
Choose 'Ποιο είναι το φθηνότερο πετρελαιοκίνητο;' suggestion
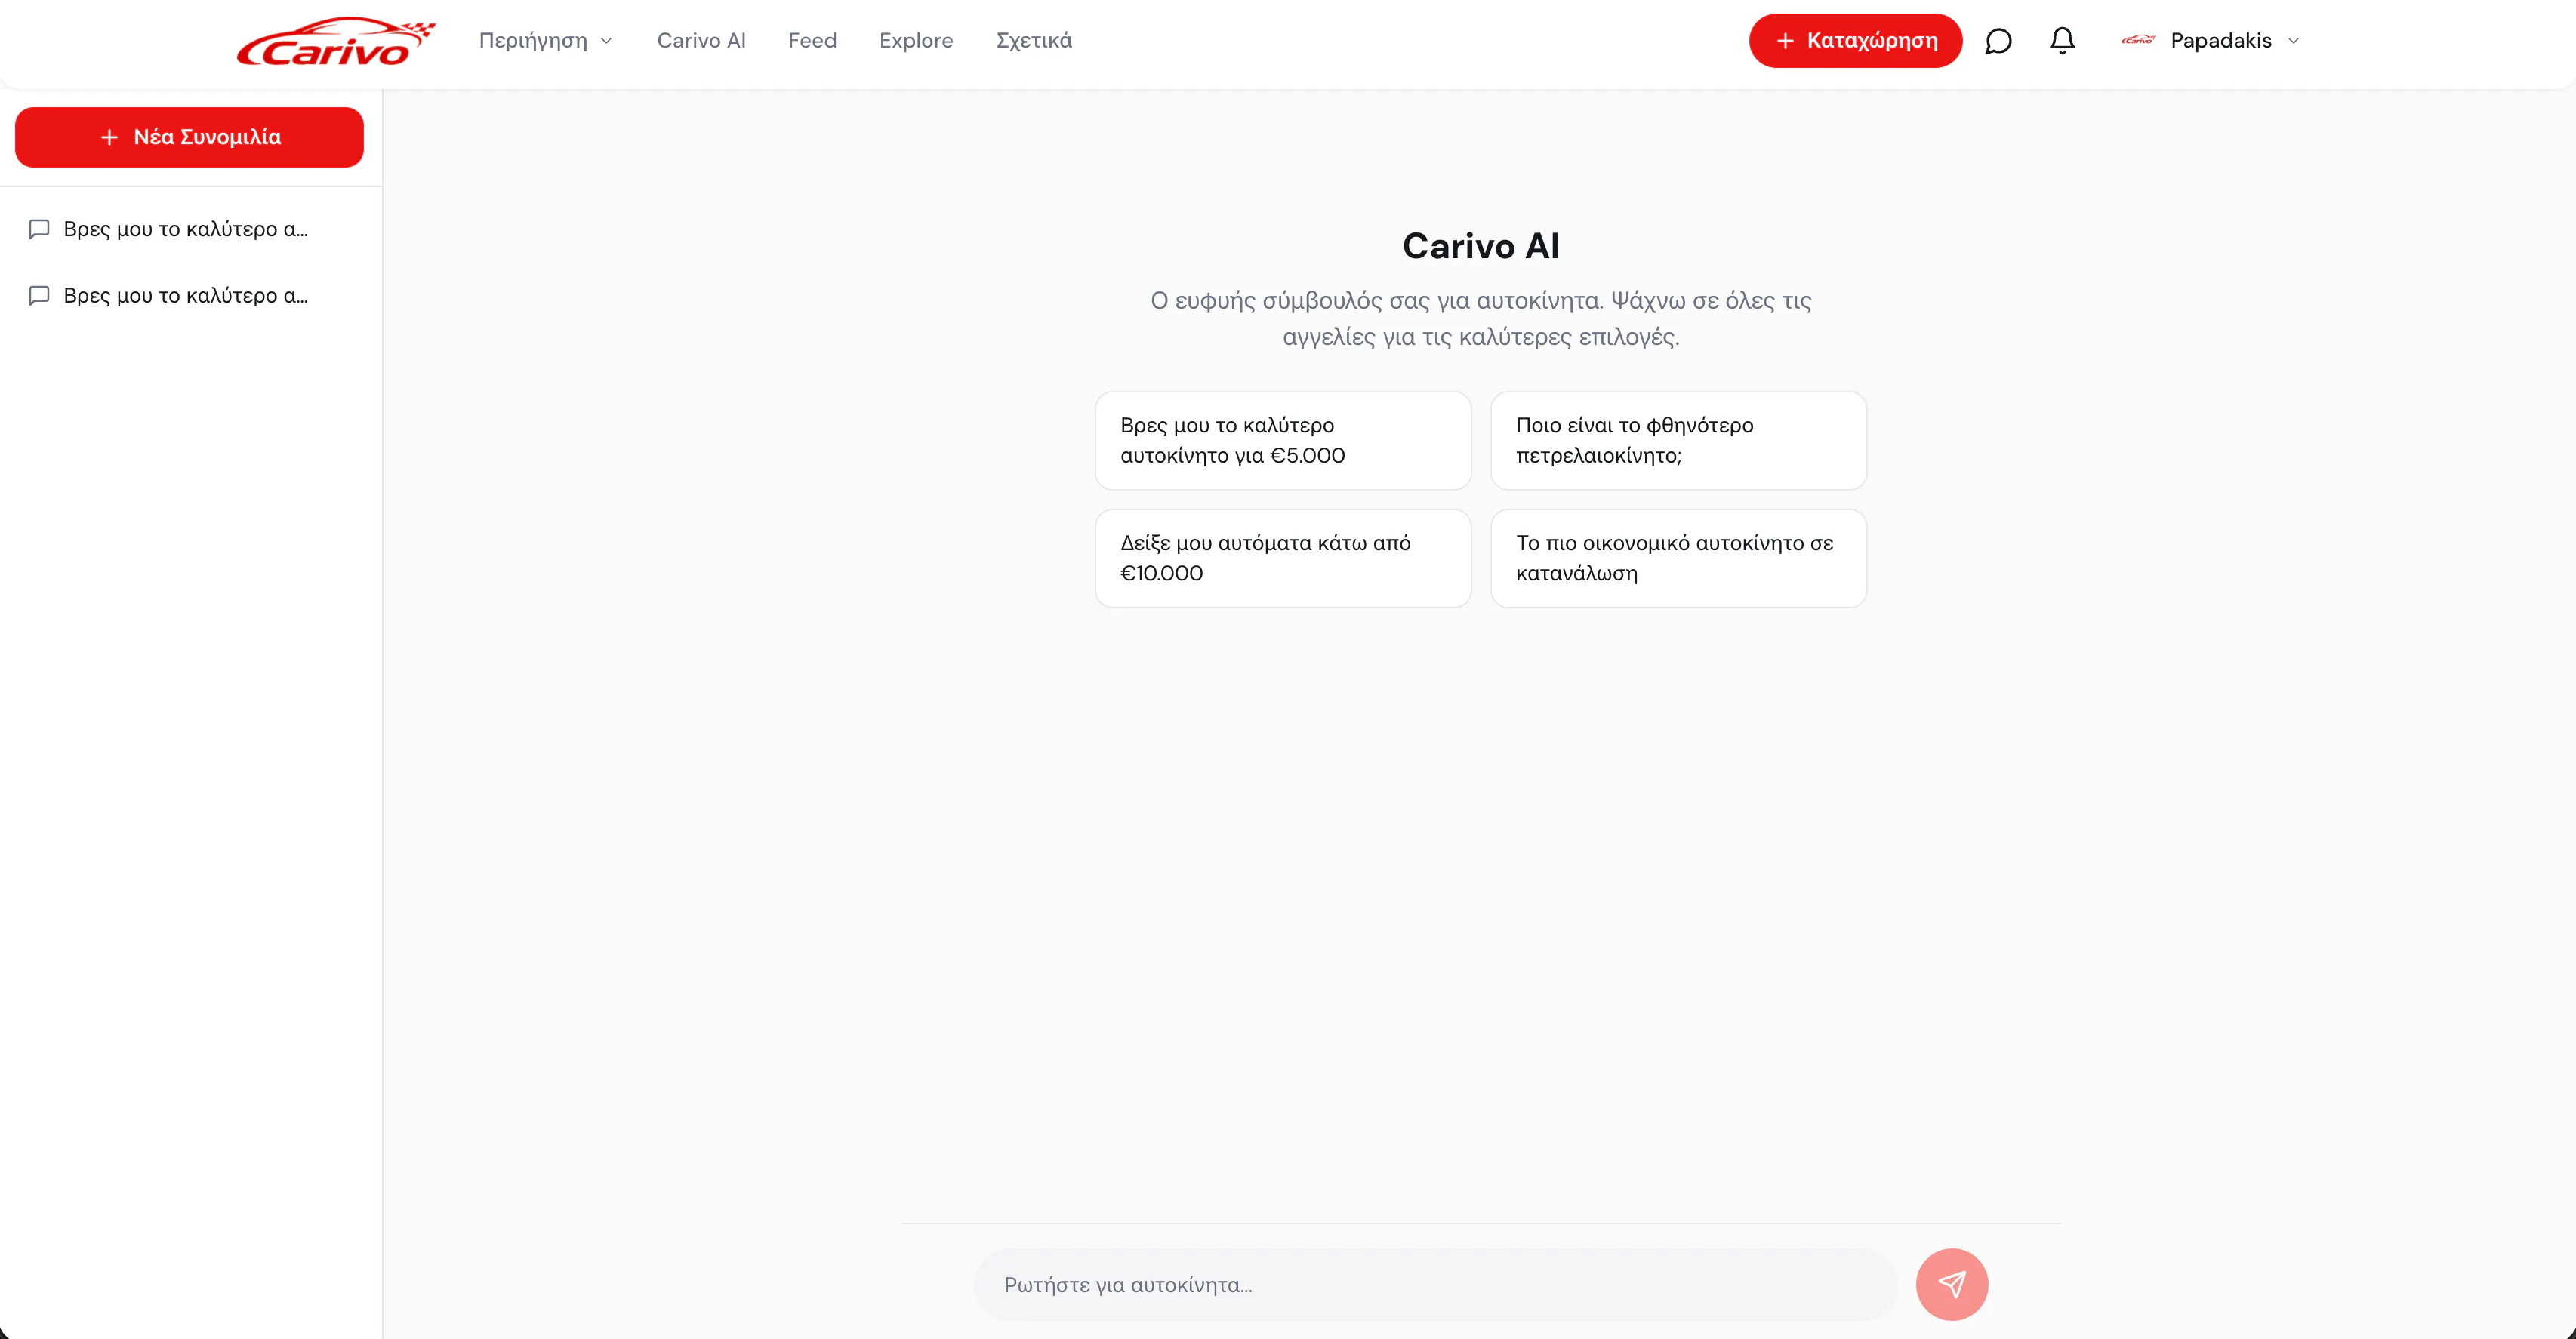pyautogui.click(x=1678, y=441)
